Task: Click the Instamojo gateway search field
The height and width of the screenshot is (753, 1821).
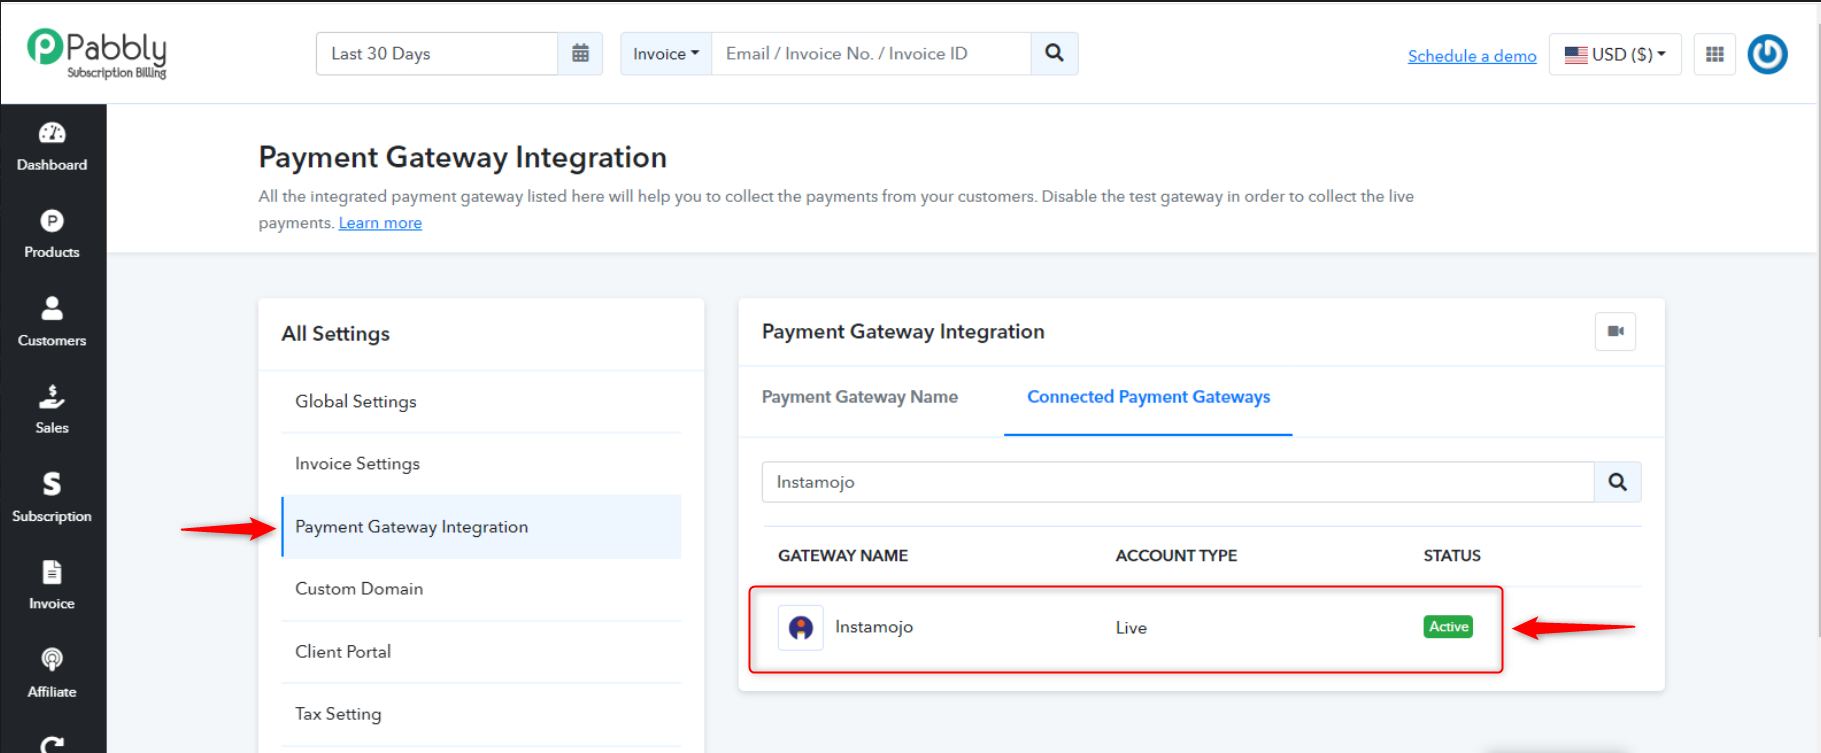Action: click(x=1178, y=482)
